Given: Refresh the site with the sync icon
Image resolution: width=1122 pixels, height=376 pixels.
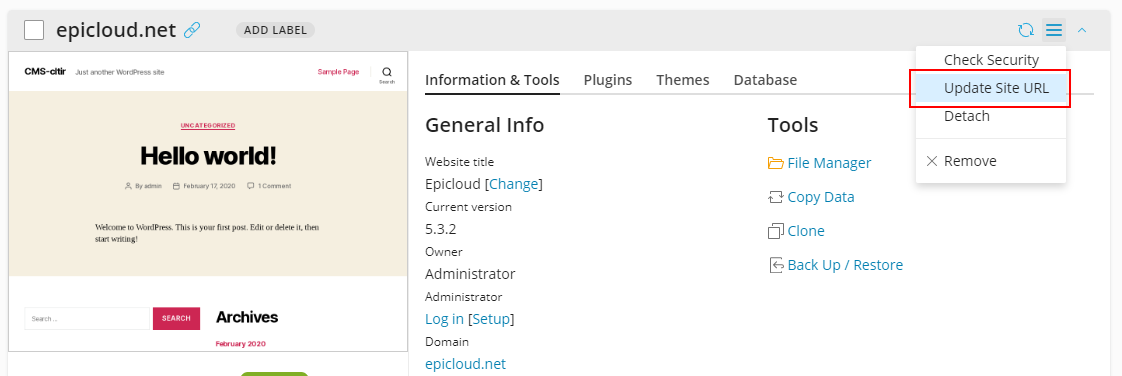Looking at the screenshot, I should tap(1025, 30).
